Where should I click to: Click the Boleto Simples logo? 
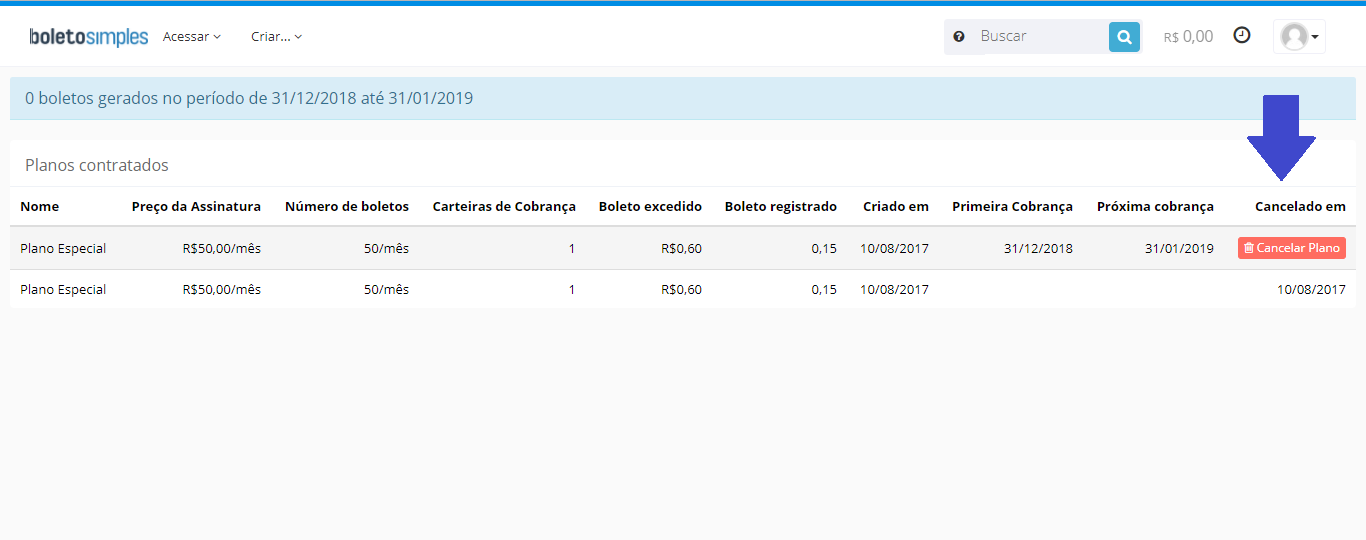point(89,37)
